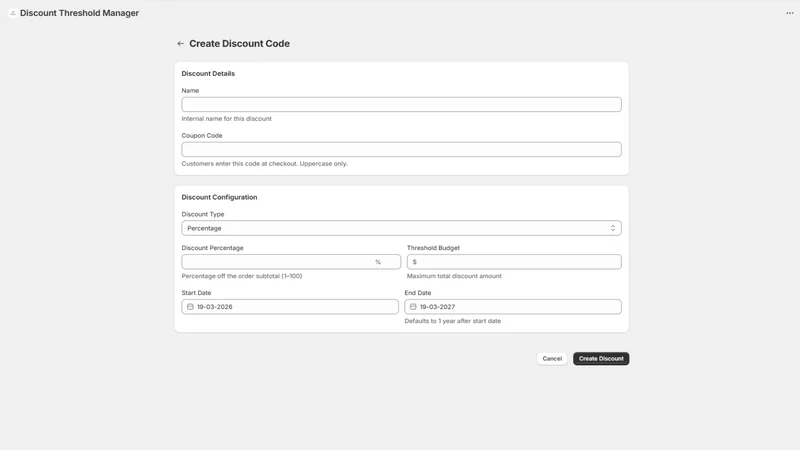Open the Discount Type dropdown
Viewport: 800px width, 450px height.
(x=401, y=228)
